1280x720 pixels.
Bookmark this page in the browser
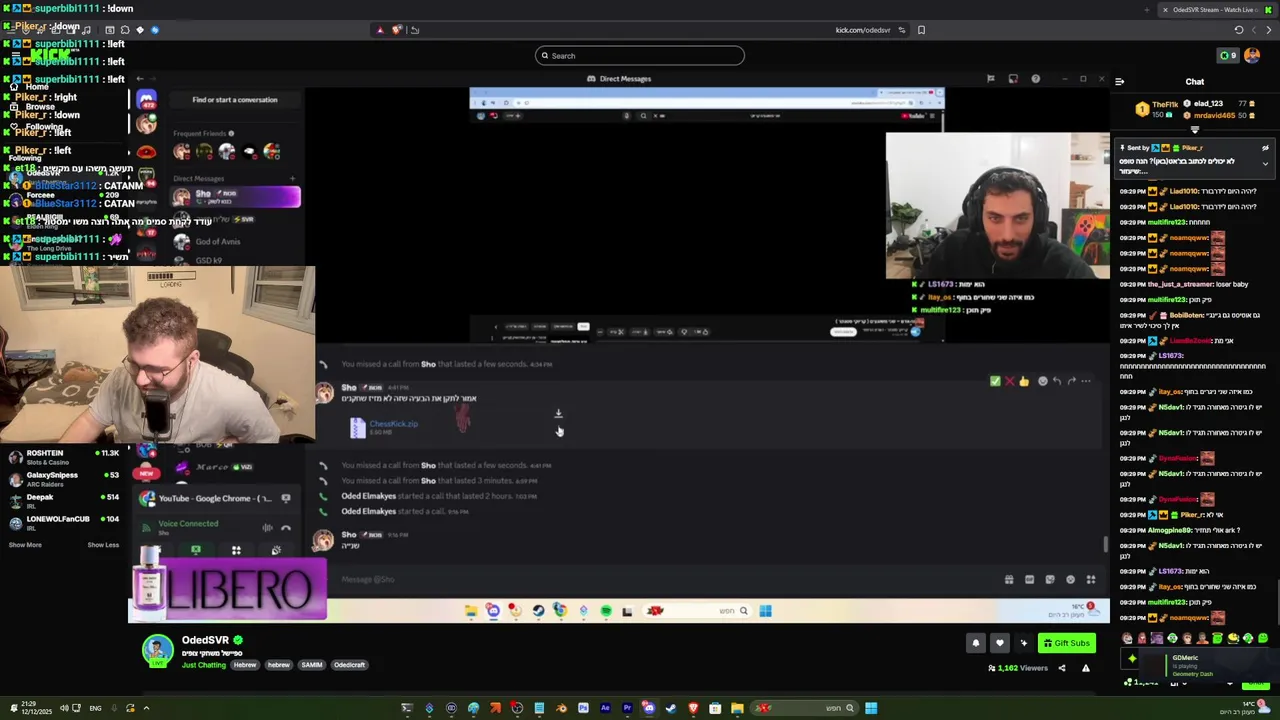(x=921, y=30)
